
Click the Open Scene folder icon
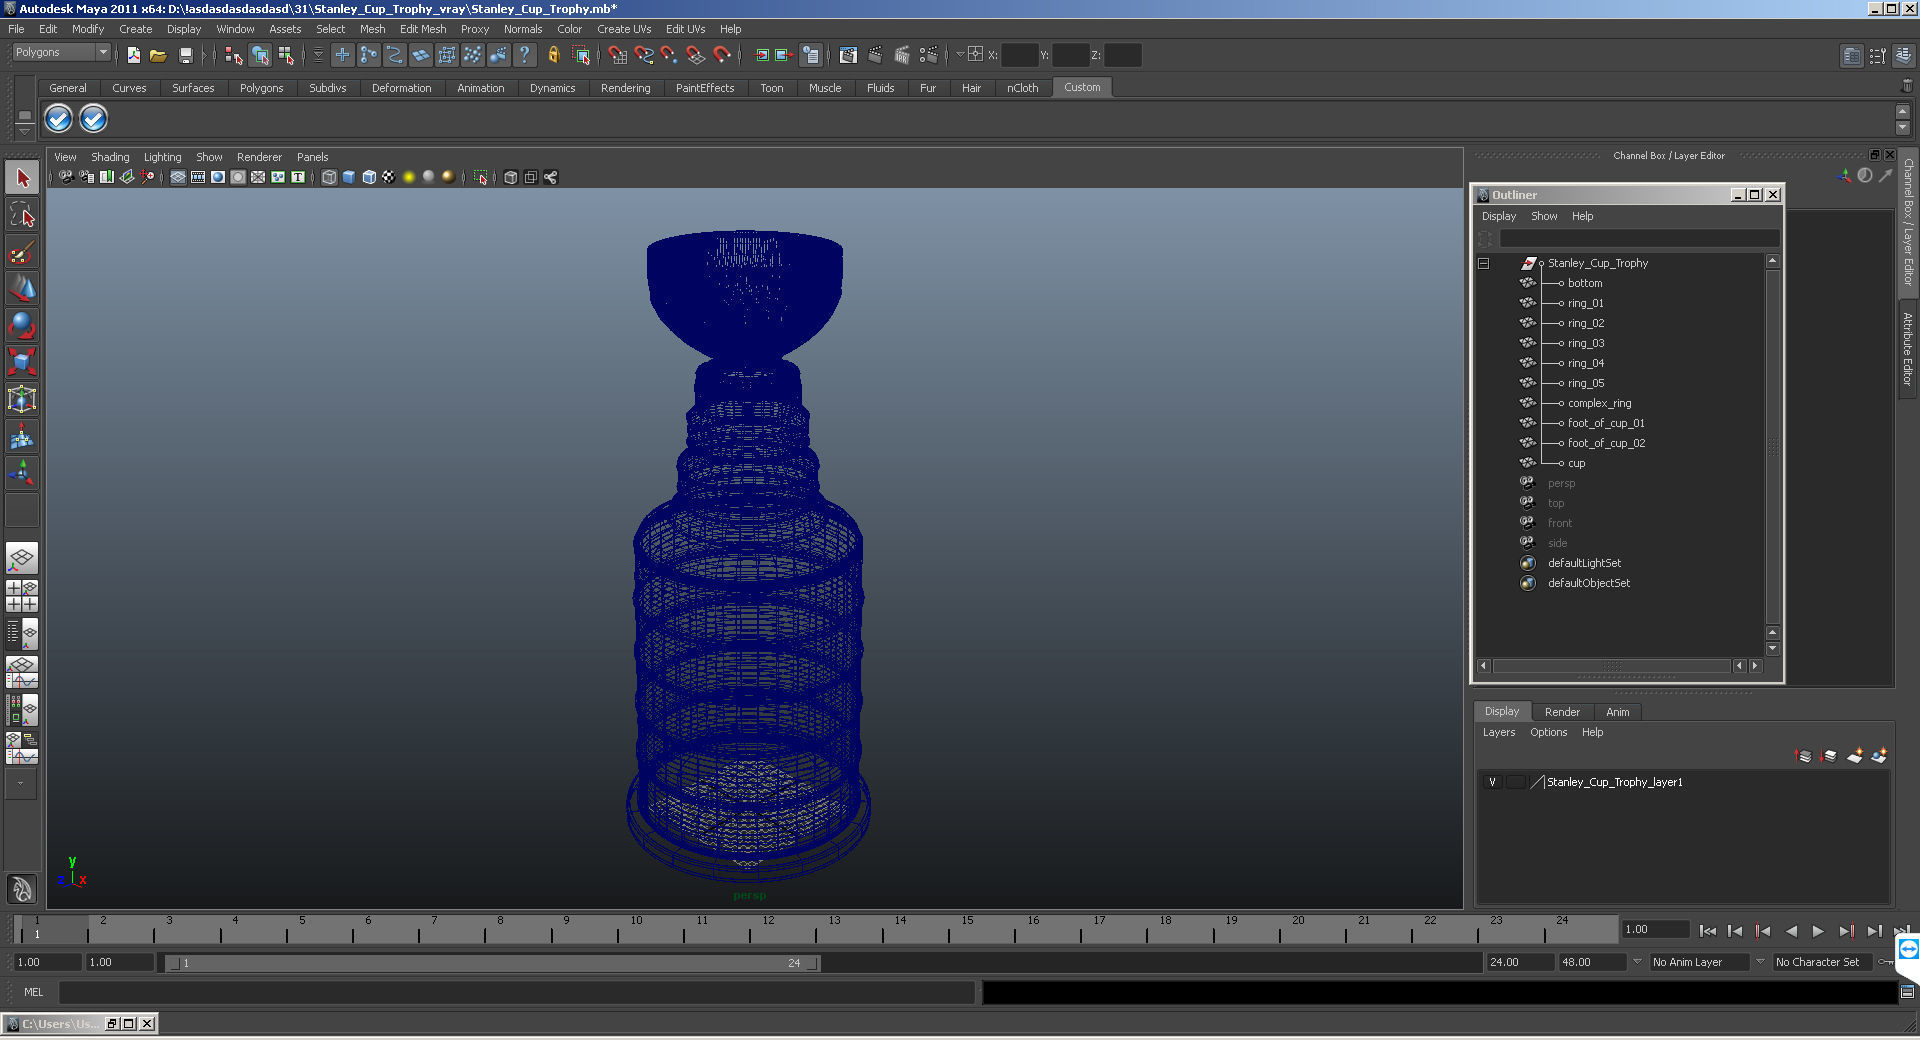click(x=158, y=55)
